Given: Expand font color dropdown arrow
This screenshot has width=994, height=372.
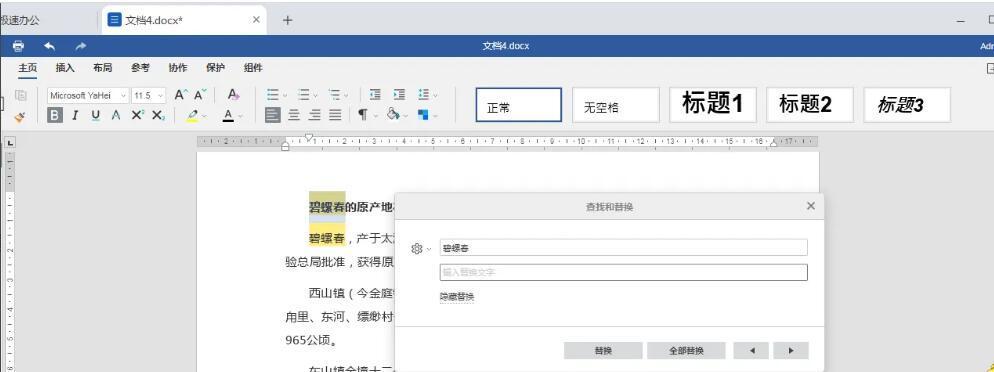Looking at the screenshot, I should [x=240, y=116].
